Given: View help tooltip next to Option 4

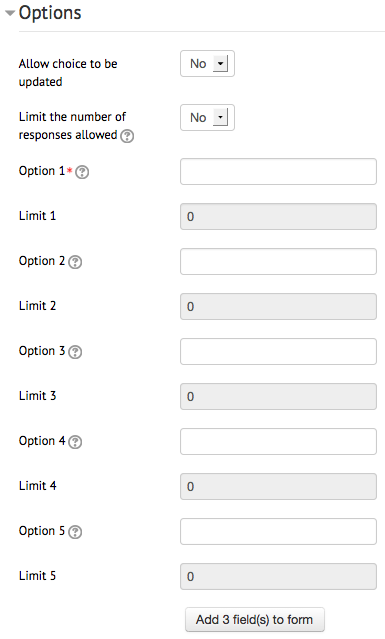Looking at the screenshot, I should pyautogui.click(x=75, y=442).
